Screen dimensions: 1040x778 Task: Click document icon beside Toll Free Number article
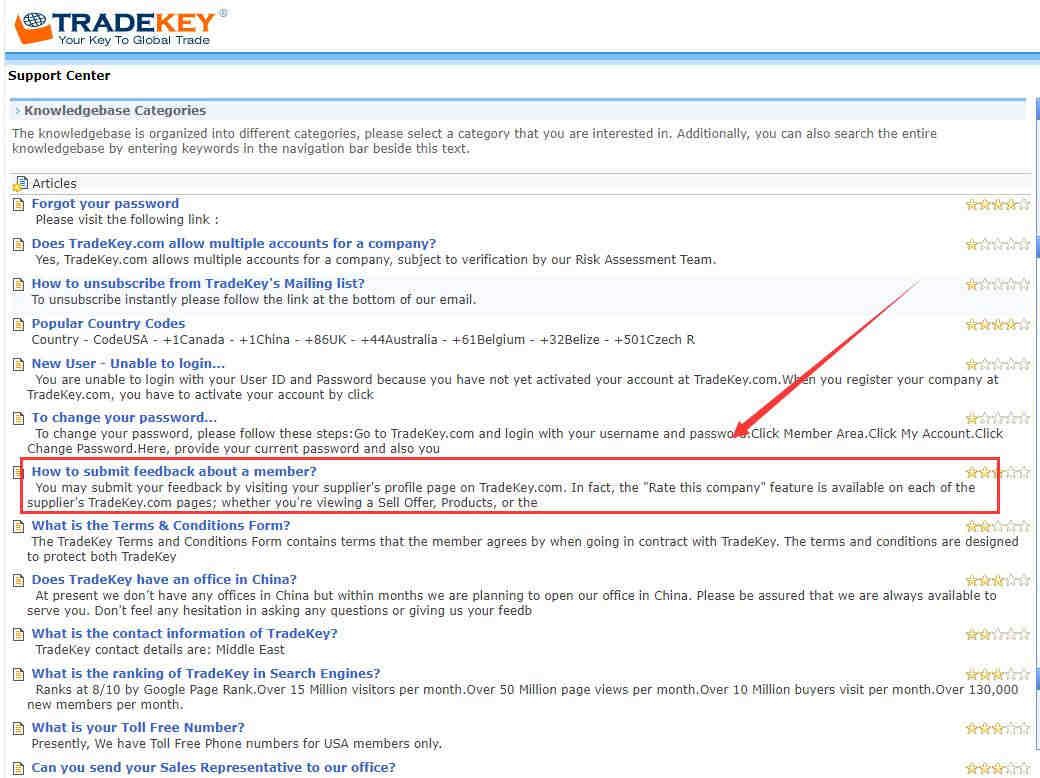click(19, 728)
